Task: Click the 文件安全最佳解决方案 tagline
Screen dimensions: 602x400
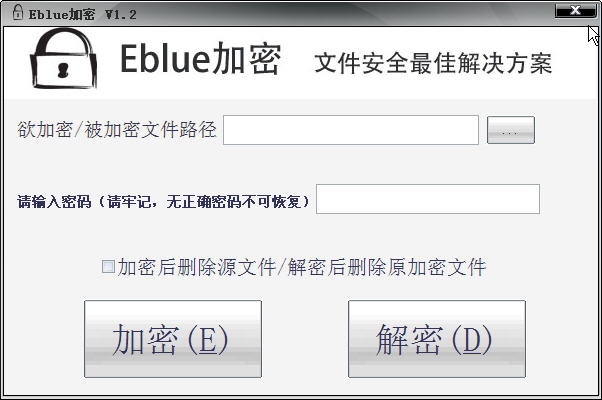Action: coord(433,63)
